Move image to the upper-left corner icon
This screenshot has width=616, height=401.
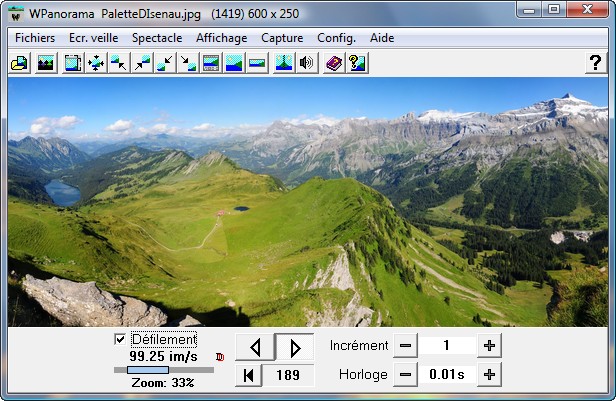(x=119, y=63)
